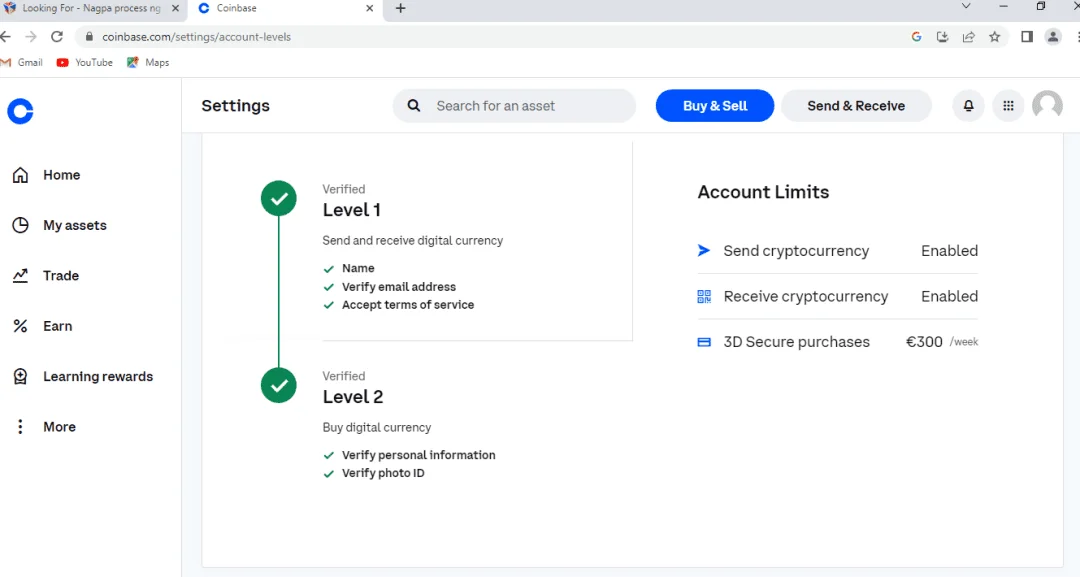Focus the Search for an asset field
The width and height of the screenshot is (1080, 577).
point(514,105)
